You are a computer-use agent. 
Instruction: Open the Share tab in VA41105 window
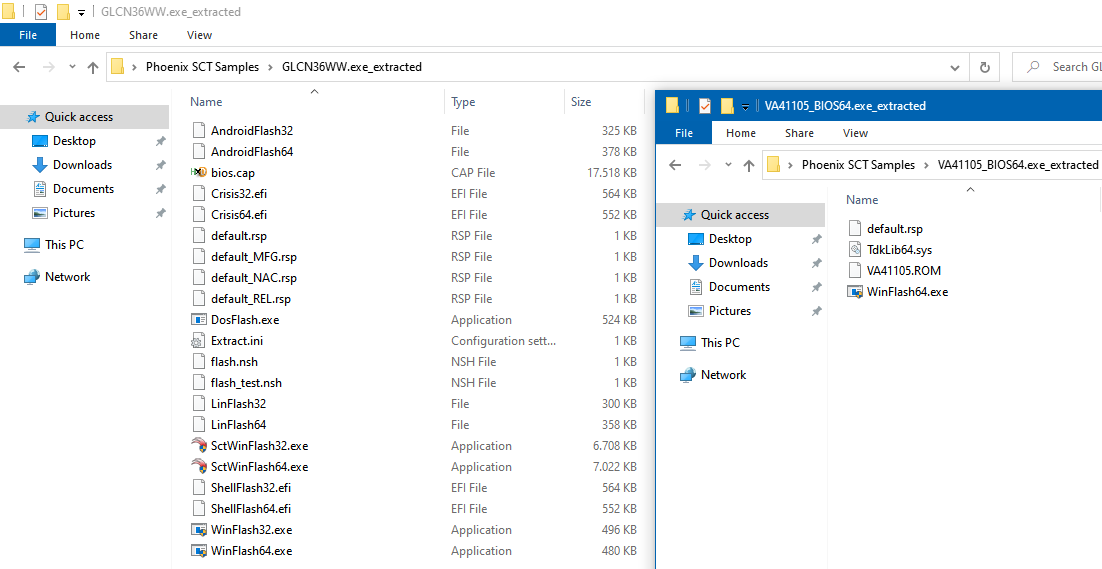[x=799, y=133]
